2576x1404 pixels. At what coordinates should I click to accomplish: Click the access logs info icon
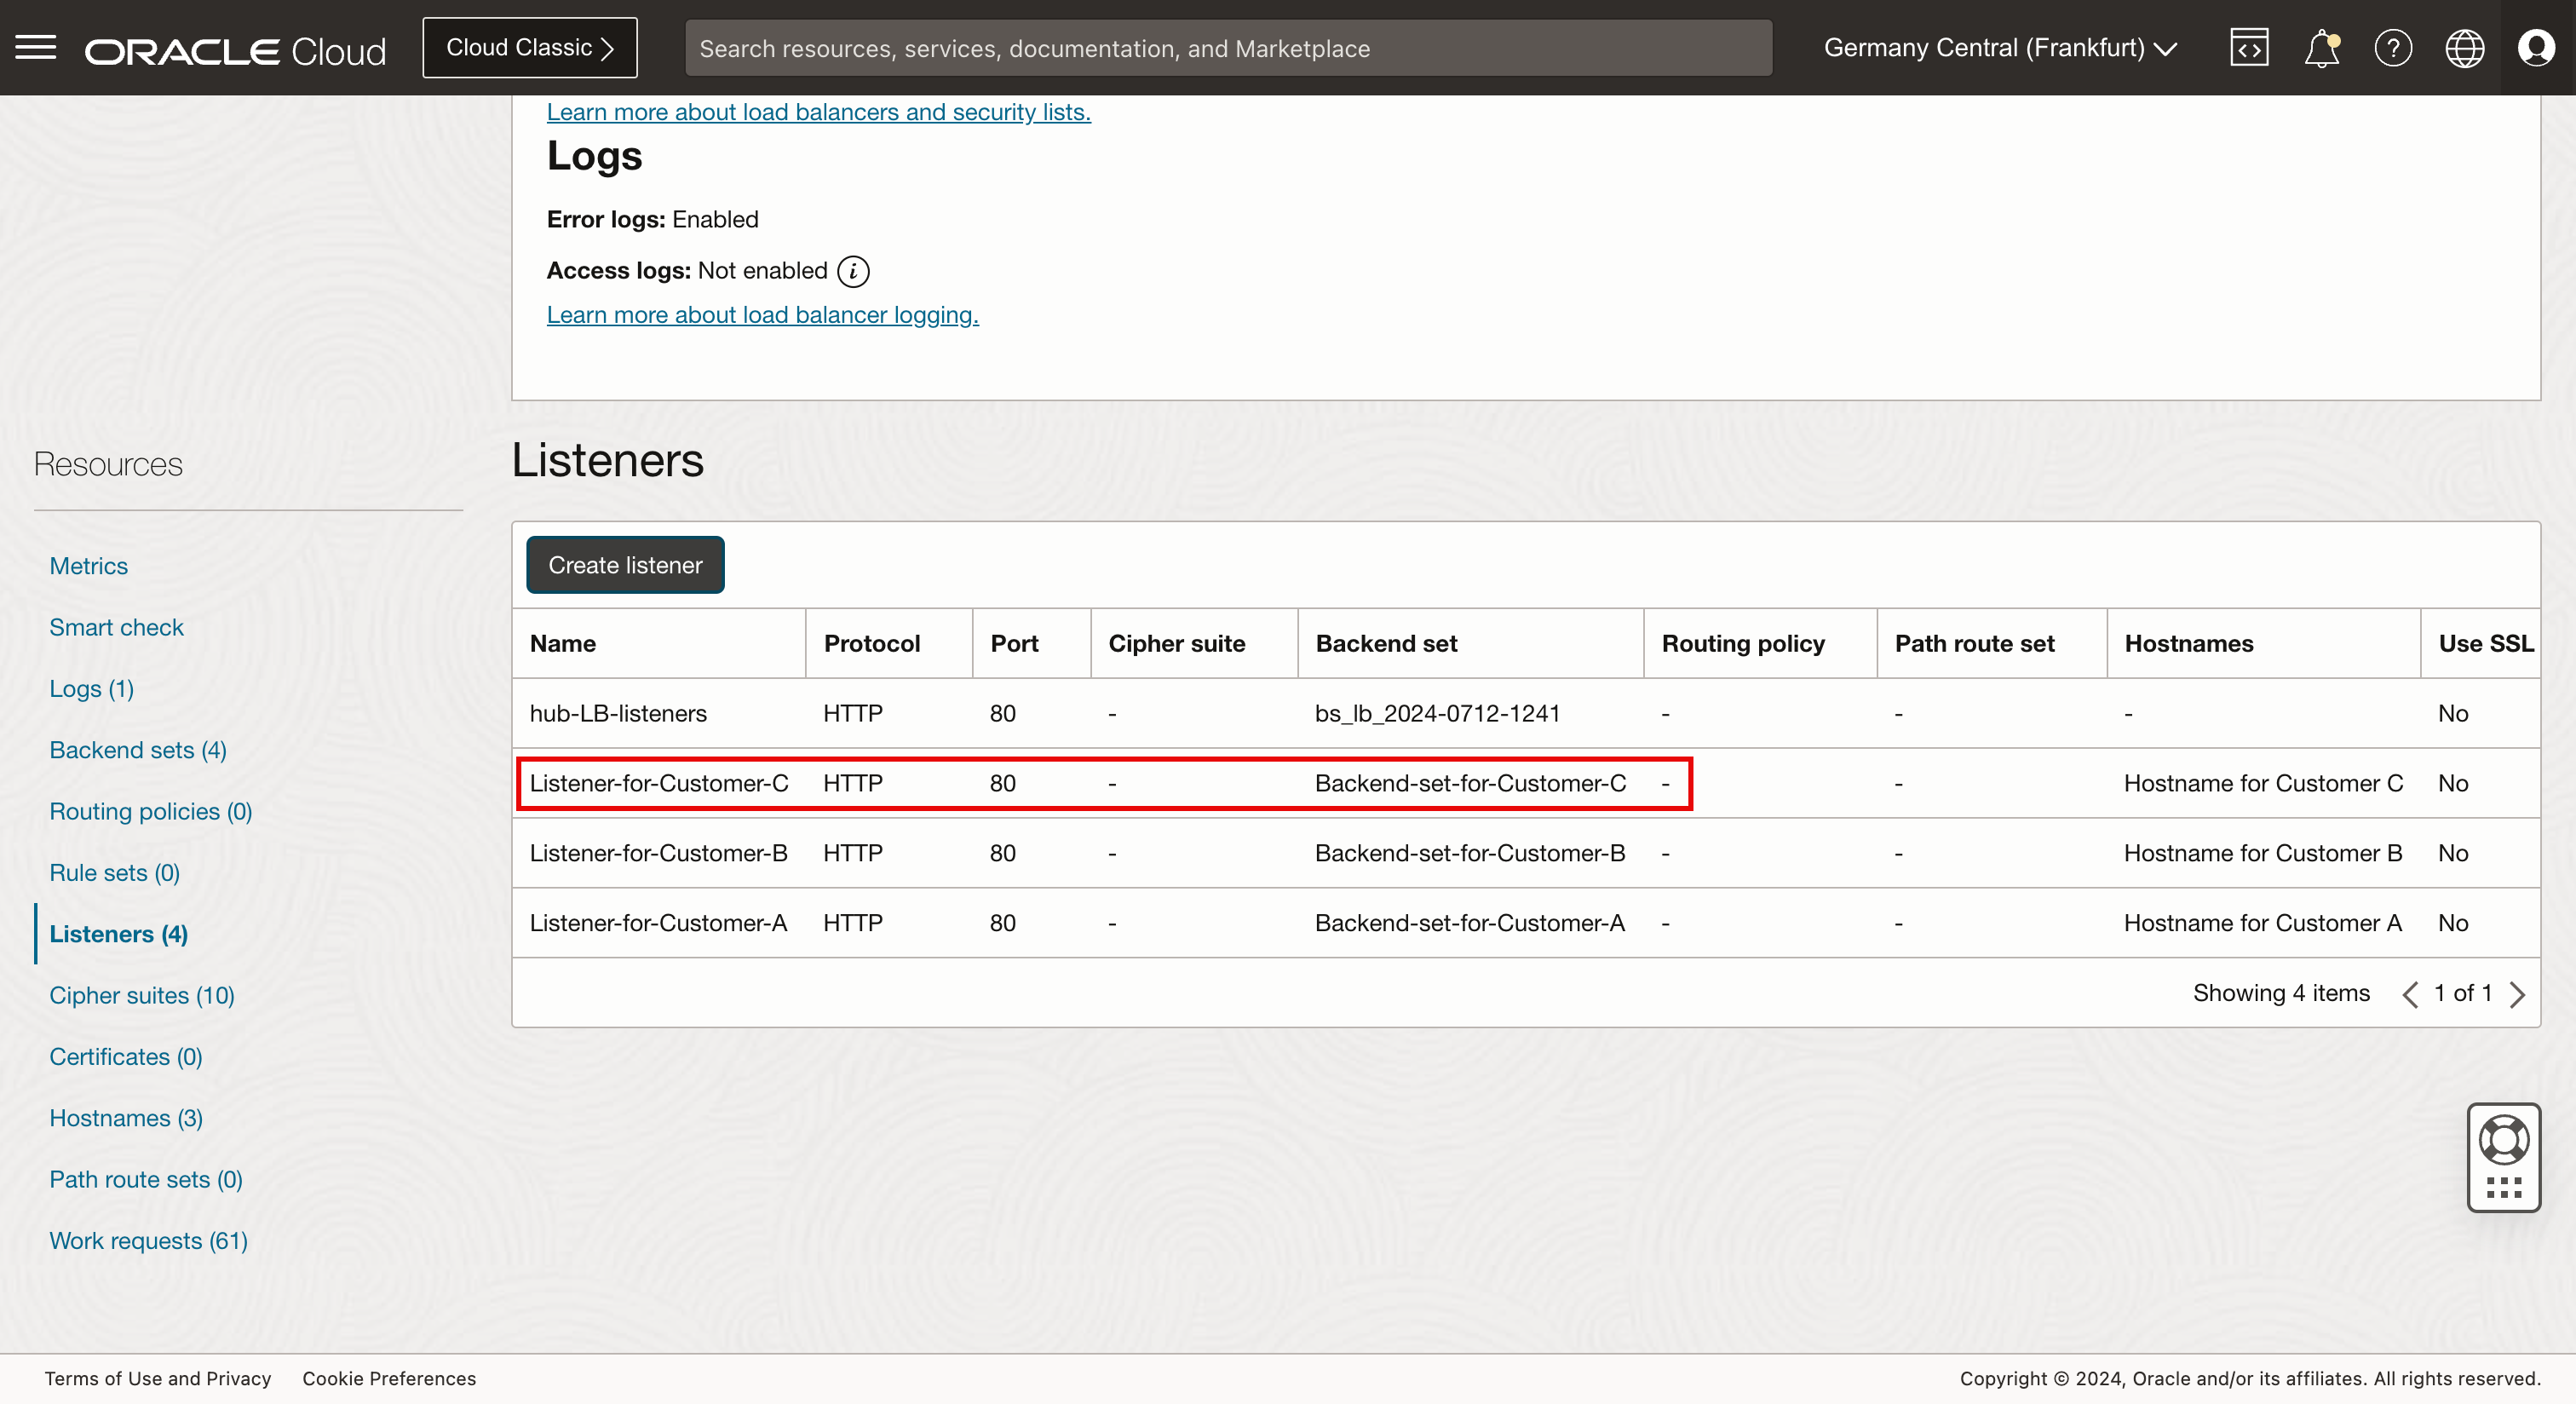[x=853, y=271]
